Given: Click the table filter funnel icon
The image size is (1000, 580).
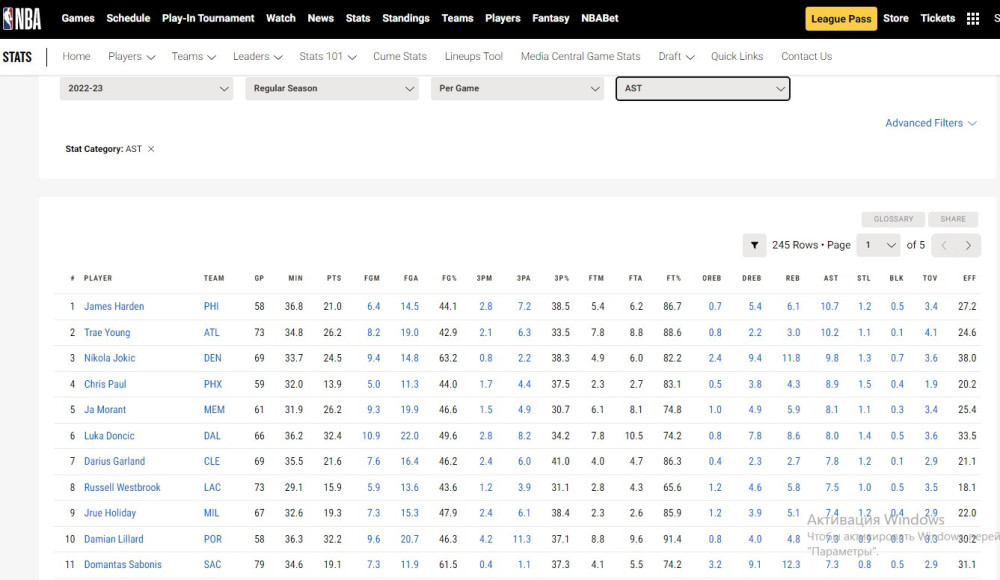Looking at the screenshot, I should (x=754, y=245).
